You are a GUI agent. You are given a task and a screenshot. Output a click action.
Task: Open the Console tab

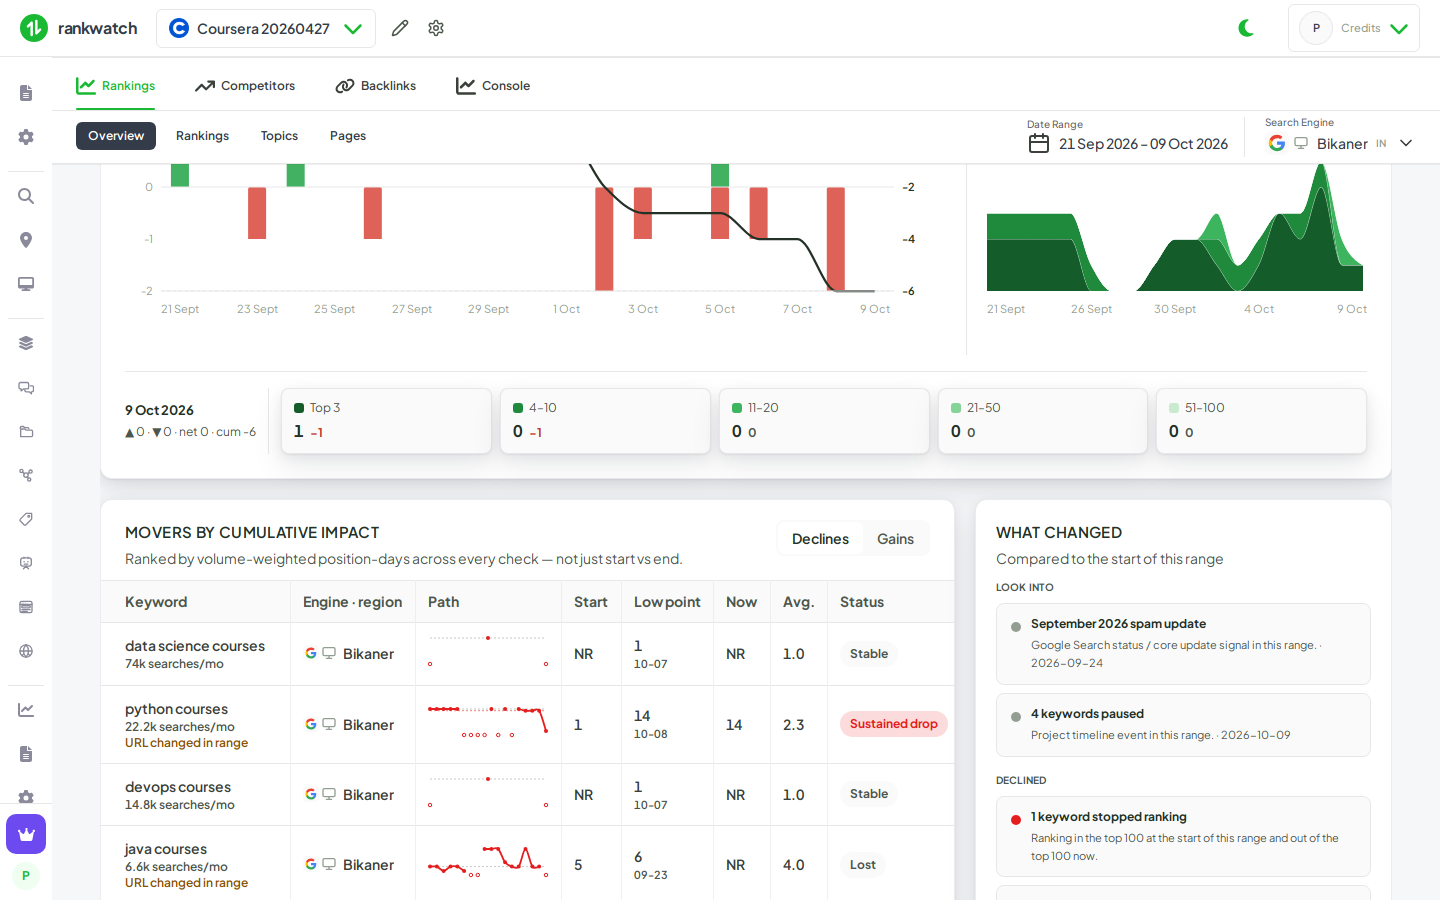[493, 86]
